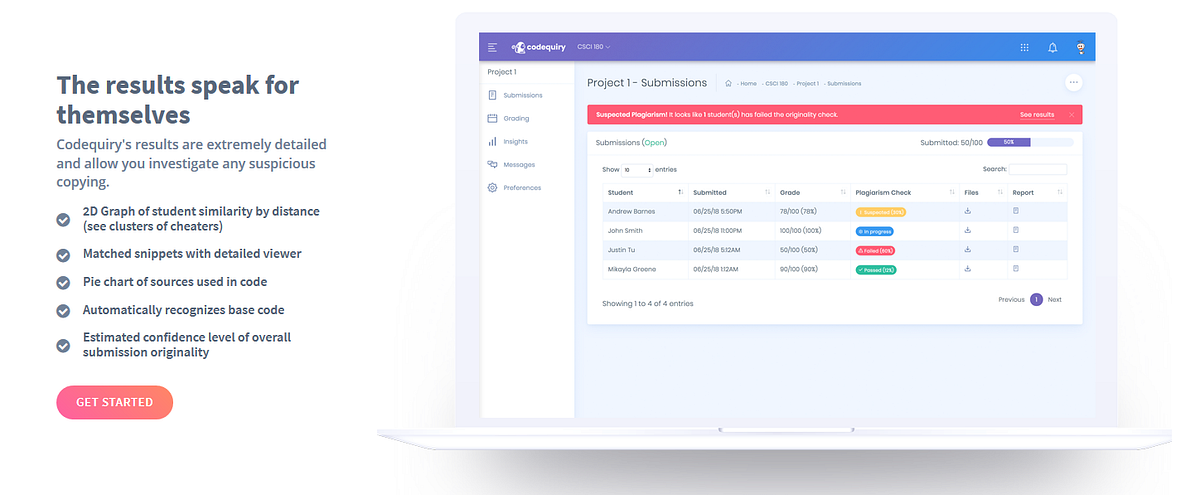This screenshot has width=1200, height=495.
Task: Go to Submissions in sidebar
Action: (x=523, y=95)
